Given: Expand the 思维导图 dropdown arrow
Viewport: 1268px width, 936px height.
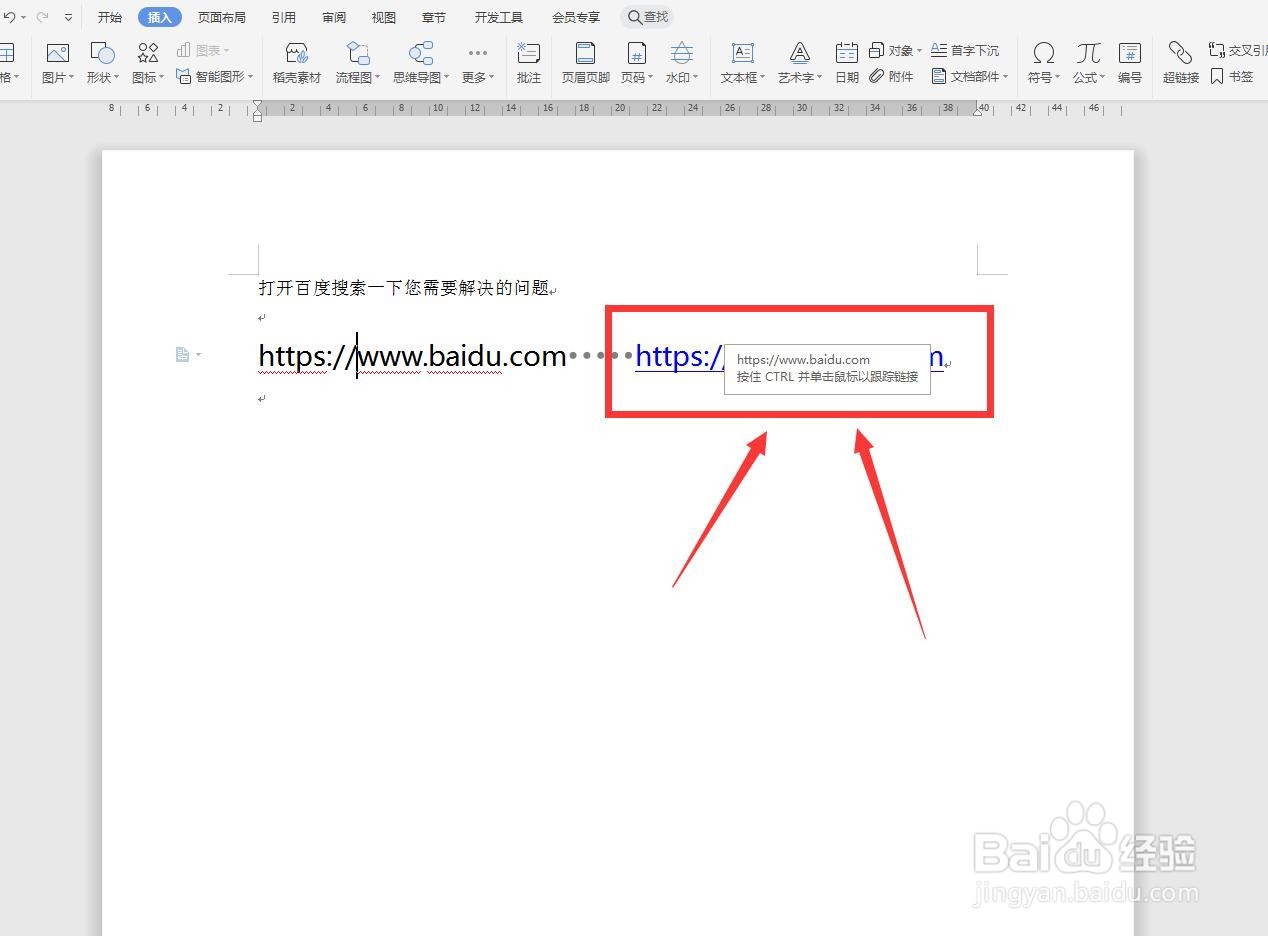Looking at the screenshot, I should [446, 78].
